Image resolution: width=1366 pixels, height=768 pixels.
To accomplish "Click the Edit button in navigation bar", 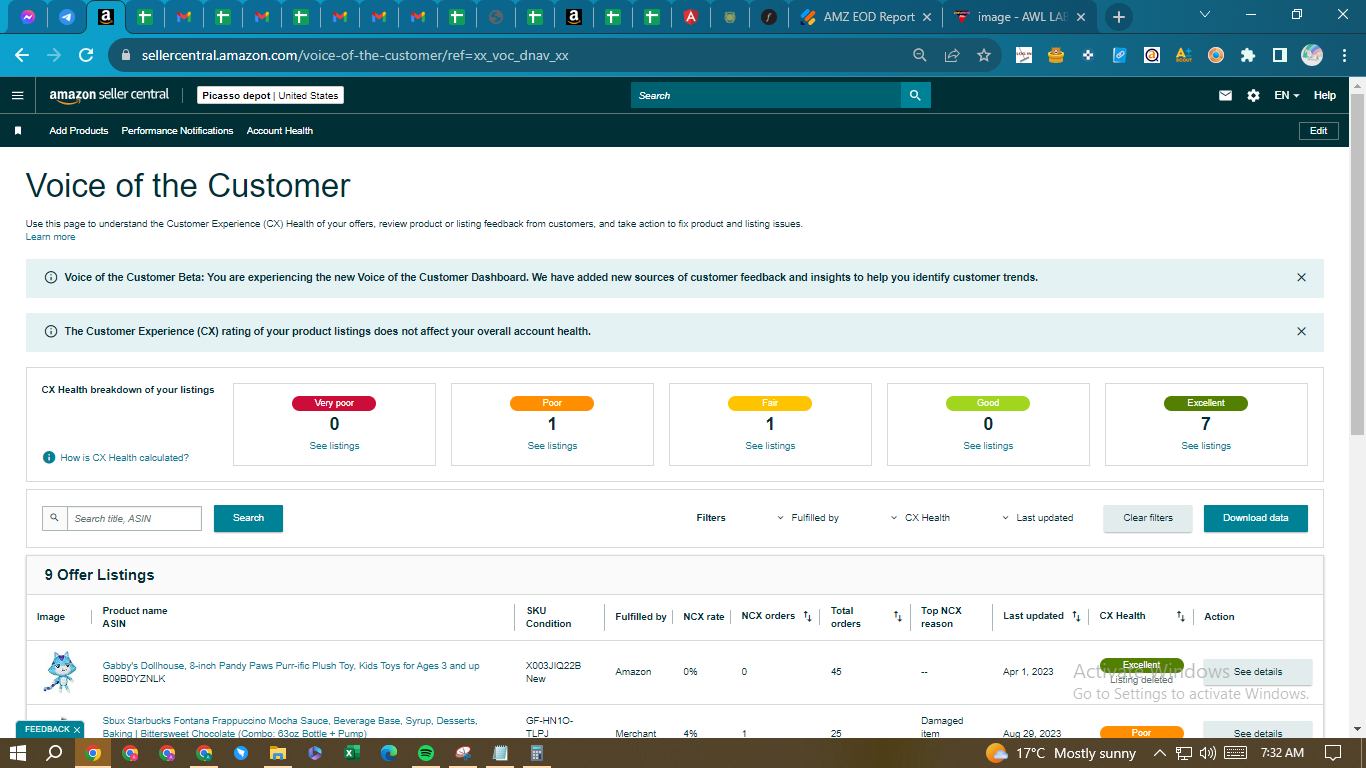I will coord(1319,131).
